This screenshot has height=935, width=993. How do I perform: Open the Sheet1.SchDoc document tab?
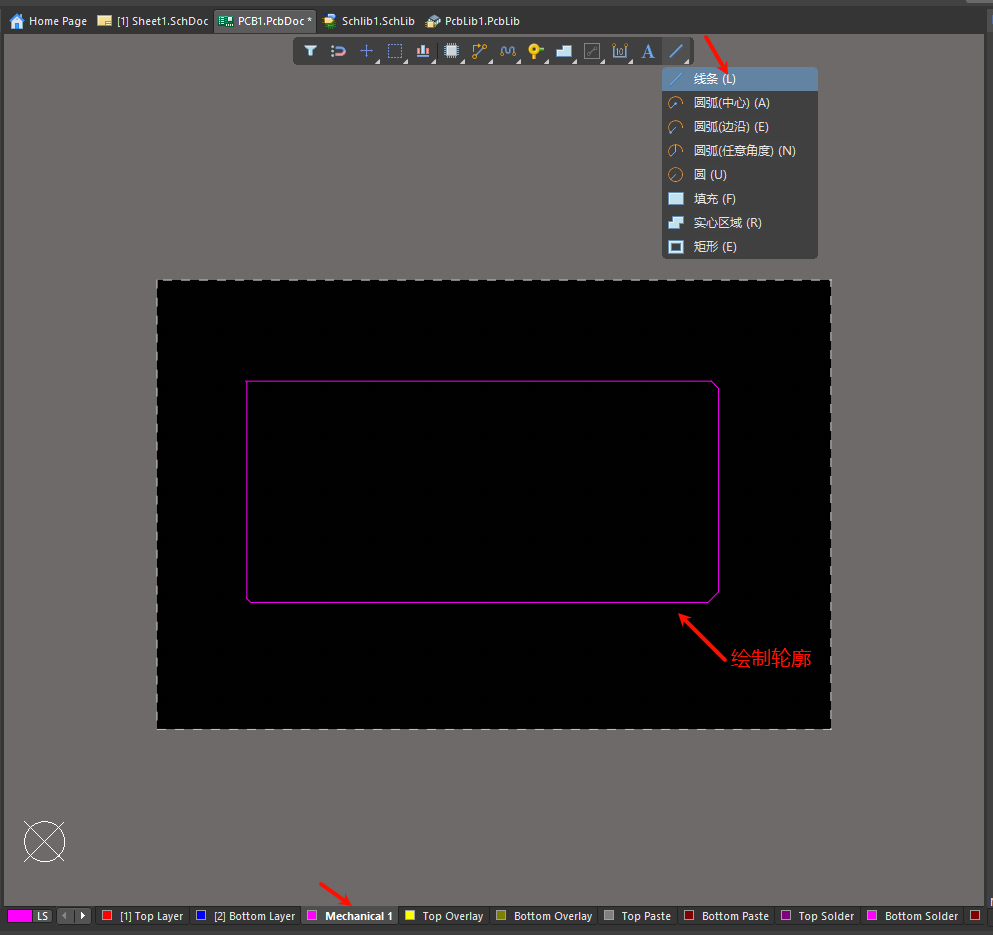pyautogui.click(x=153, y=21)
